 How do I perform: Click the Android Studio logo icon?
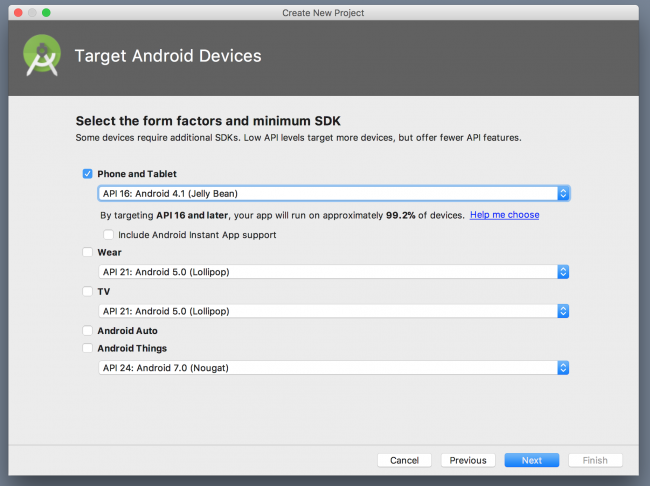click(x=43, y=57)
